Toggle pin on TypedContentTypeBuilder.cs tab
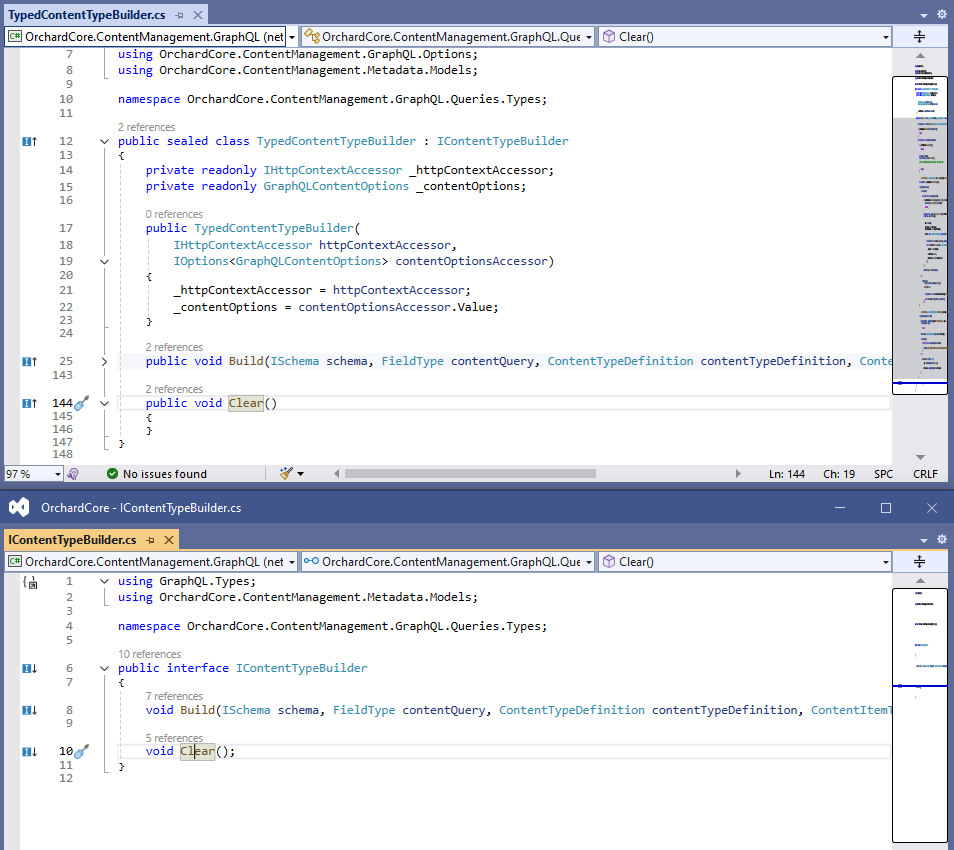This screenshot has height=850, width=954. pos(179,15)
